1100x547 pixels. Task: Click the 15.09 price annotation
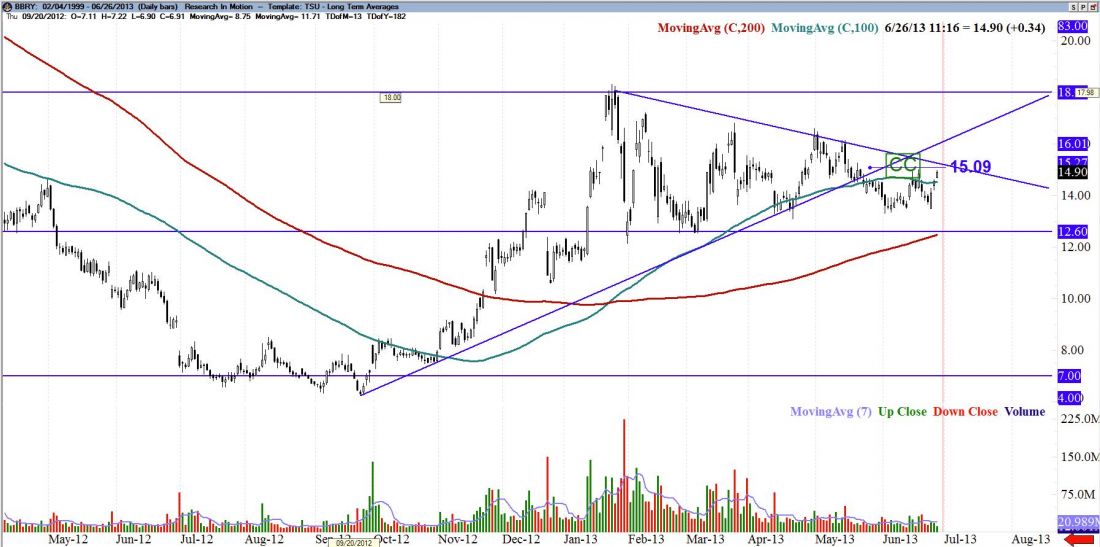tap(970, 167)
